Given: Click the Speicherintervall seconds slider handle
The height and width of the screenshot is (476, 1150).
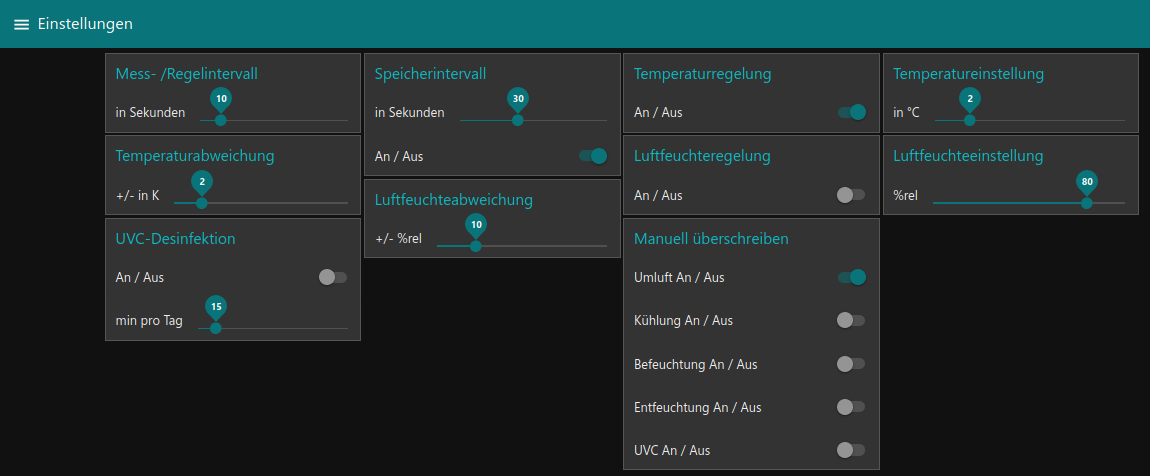Looking at the screenshot, I should coord(517,120).
